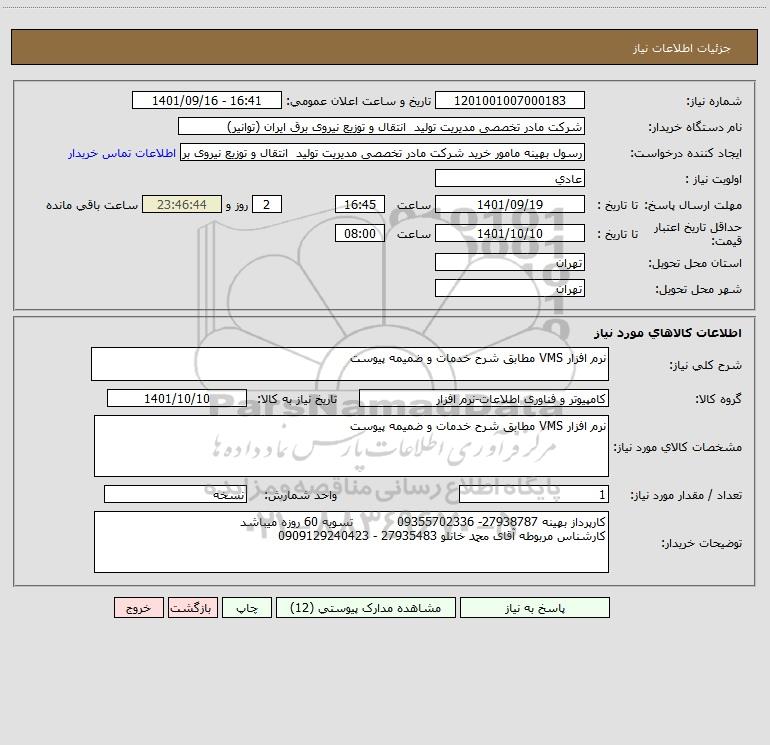Viewport: 770px width, 745px height.
Task: Click the buyer organization name field
Action: (x=381, y=126)
